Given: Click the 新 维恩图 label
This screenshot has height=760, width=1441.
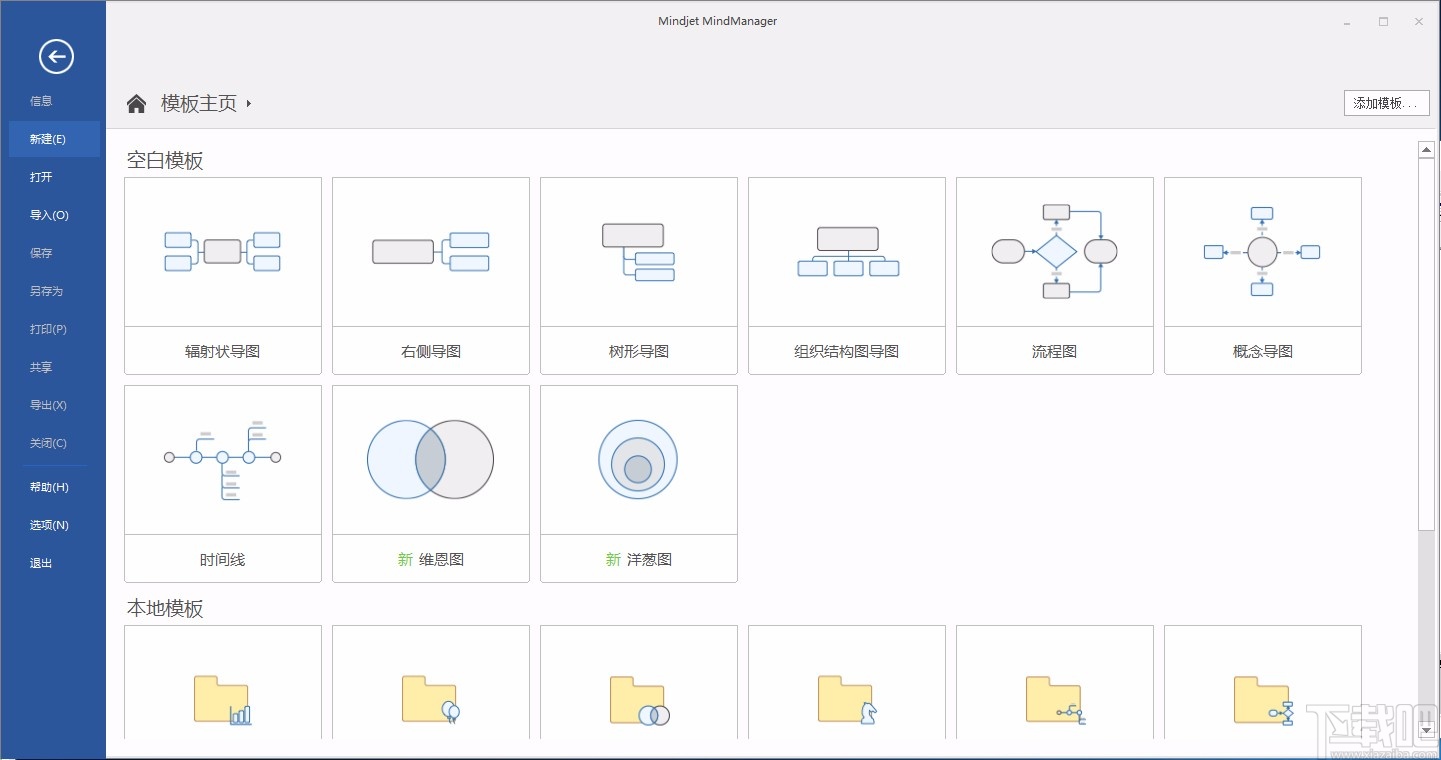Looking at the screenshot, I should tap(430, 559).
